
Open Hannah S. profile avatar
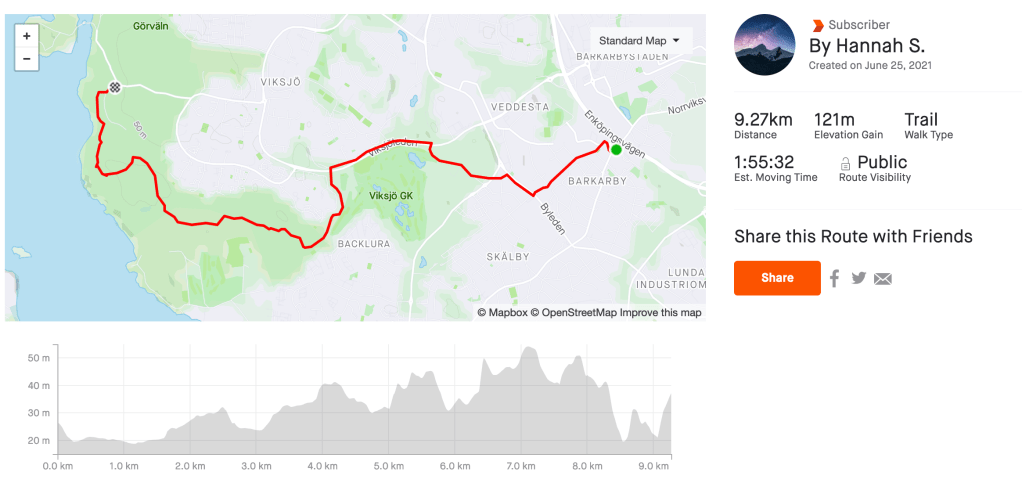[765, 45]
